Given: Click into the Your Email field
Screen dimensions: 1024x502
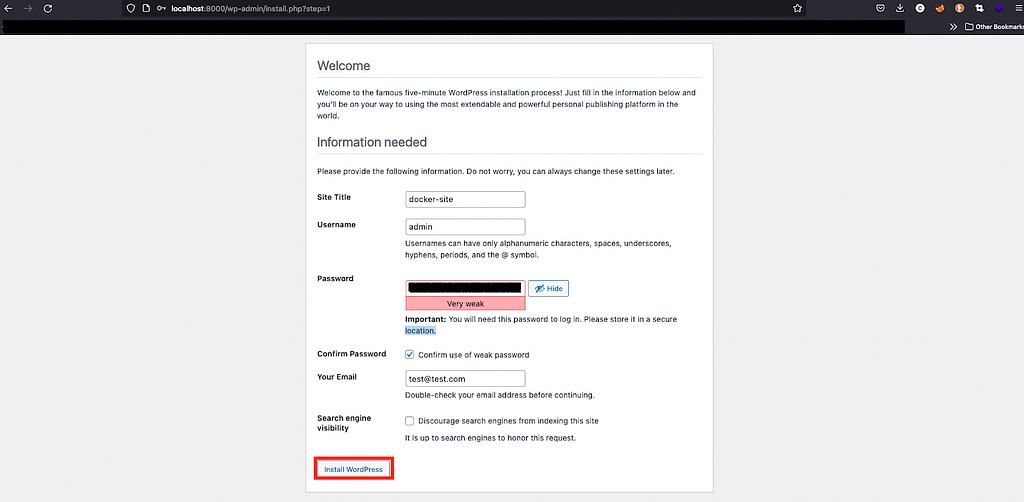Looking at the screenshot, I should coord(465,379).
